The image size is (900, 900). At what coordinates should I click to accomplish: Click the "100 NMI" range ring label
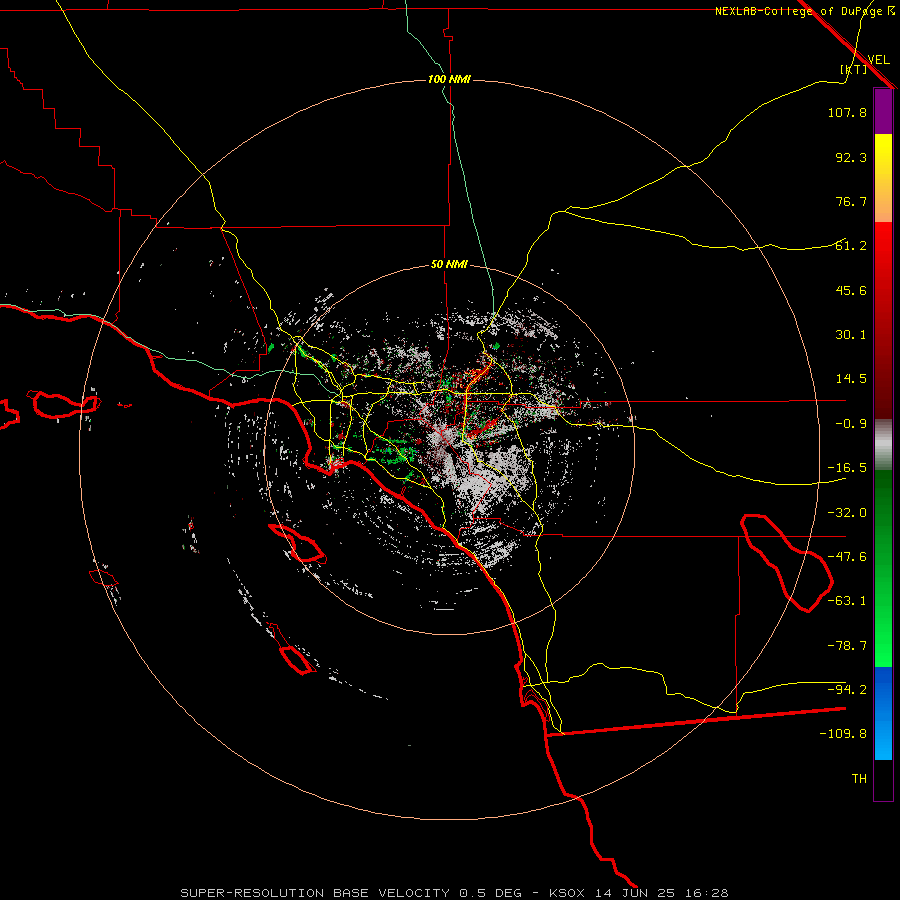click(449, 79)
